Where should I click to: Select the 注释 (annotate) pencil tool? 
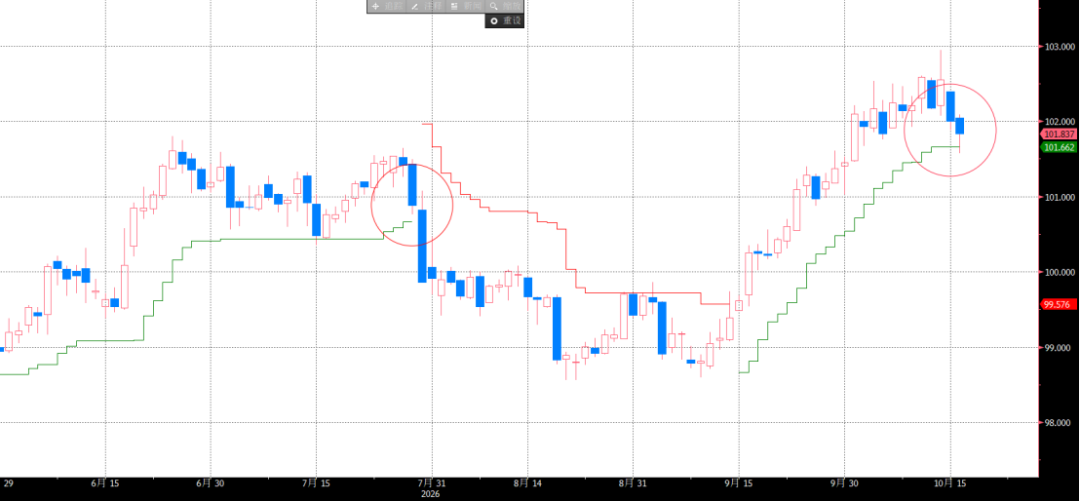pos(425,6)
